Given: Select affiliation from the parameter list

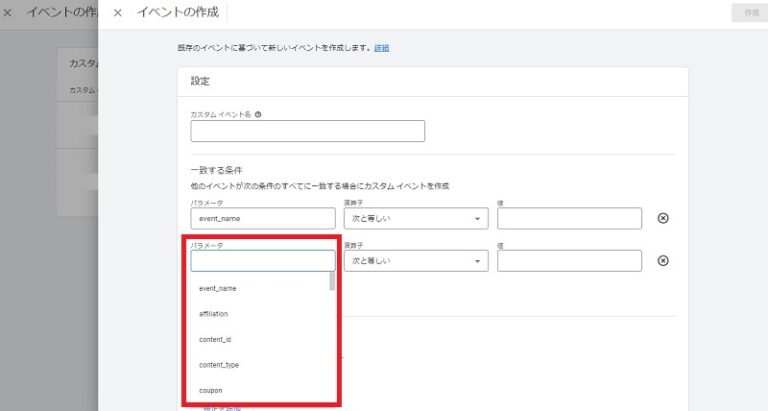Looking at the screenshot, I should click(214, 314).
